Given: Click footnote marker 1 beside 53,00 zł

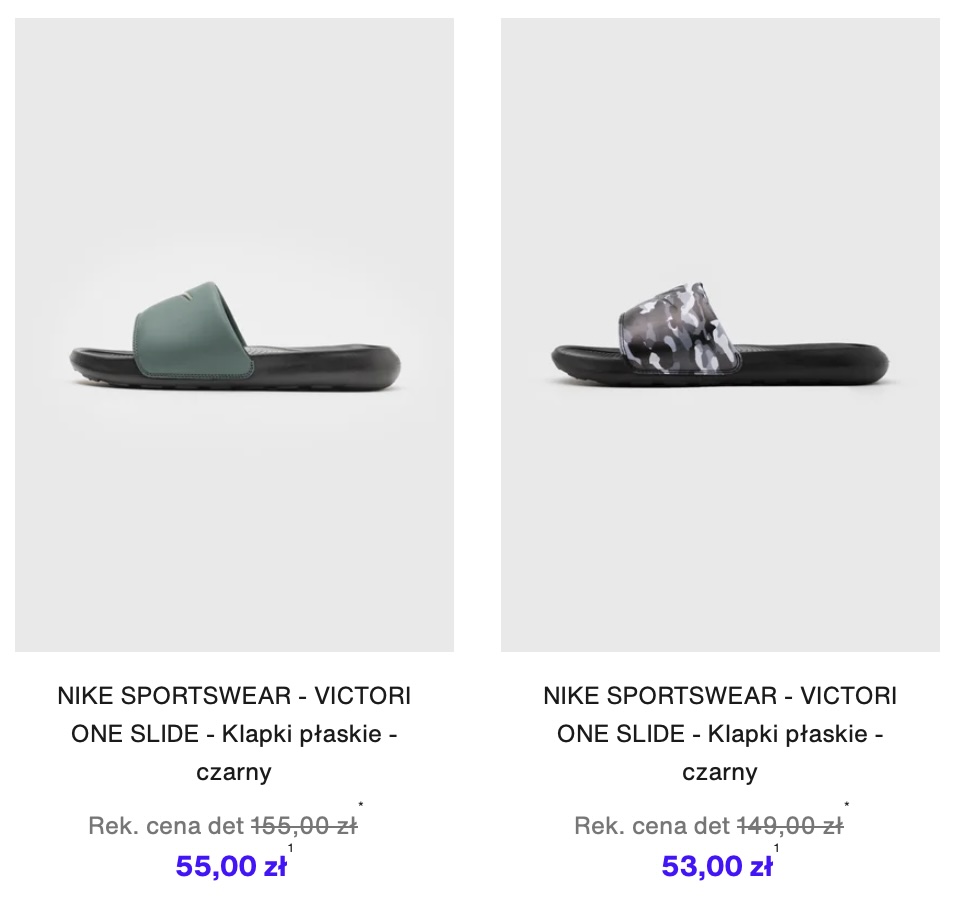Looking at the screenshot, I should coord(776,848).
